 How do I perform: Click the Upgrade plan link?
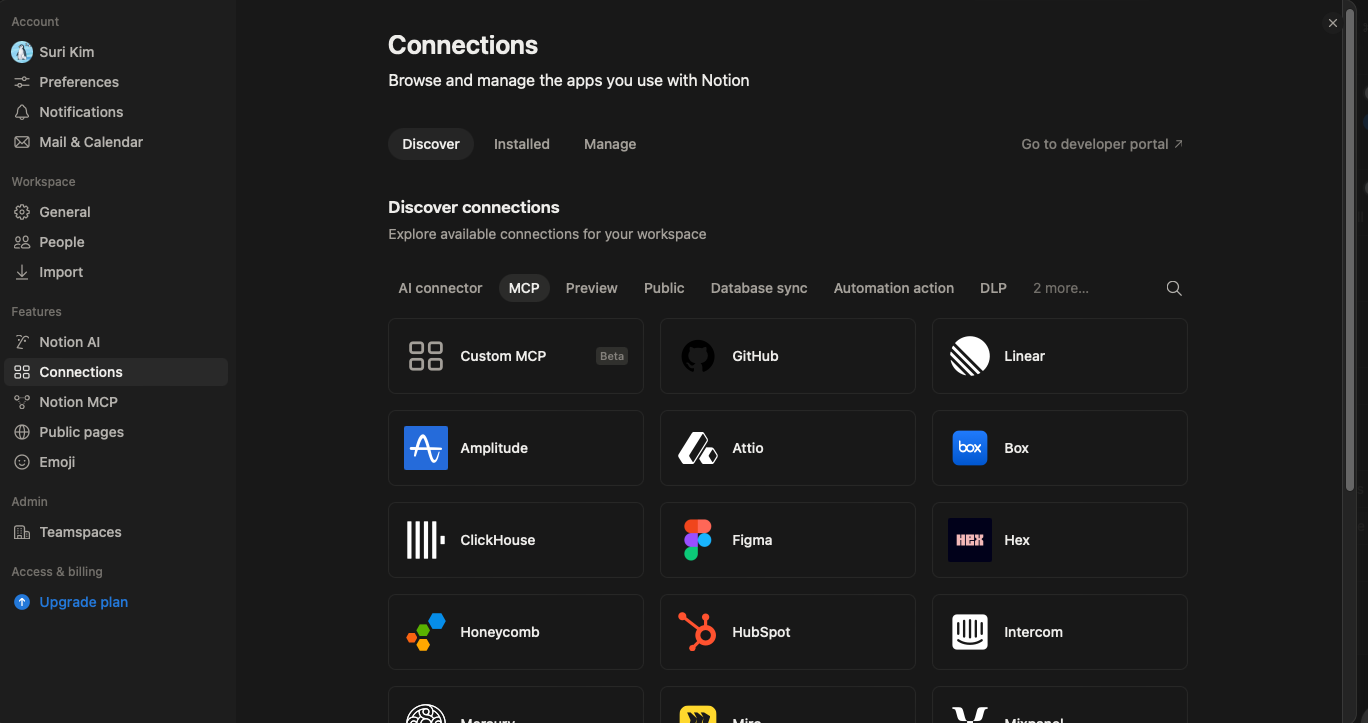point(84,602)
